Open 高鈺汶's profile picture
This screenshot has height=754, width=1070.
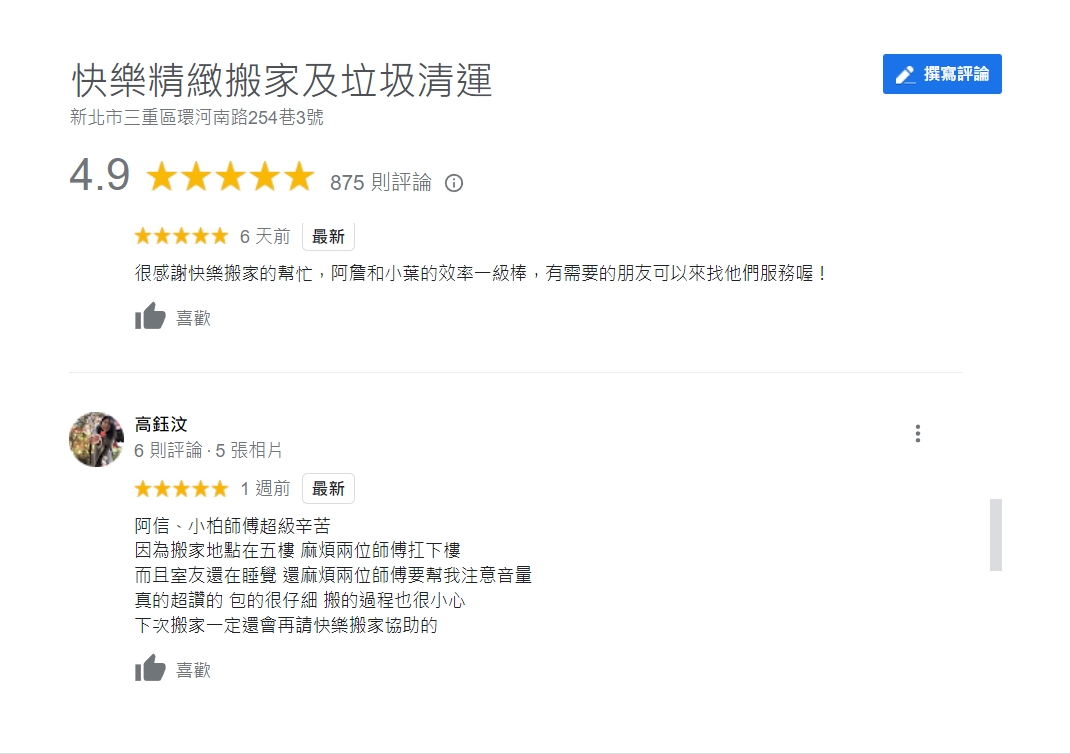96,439
